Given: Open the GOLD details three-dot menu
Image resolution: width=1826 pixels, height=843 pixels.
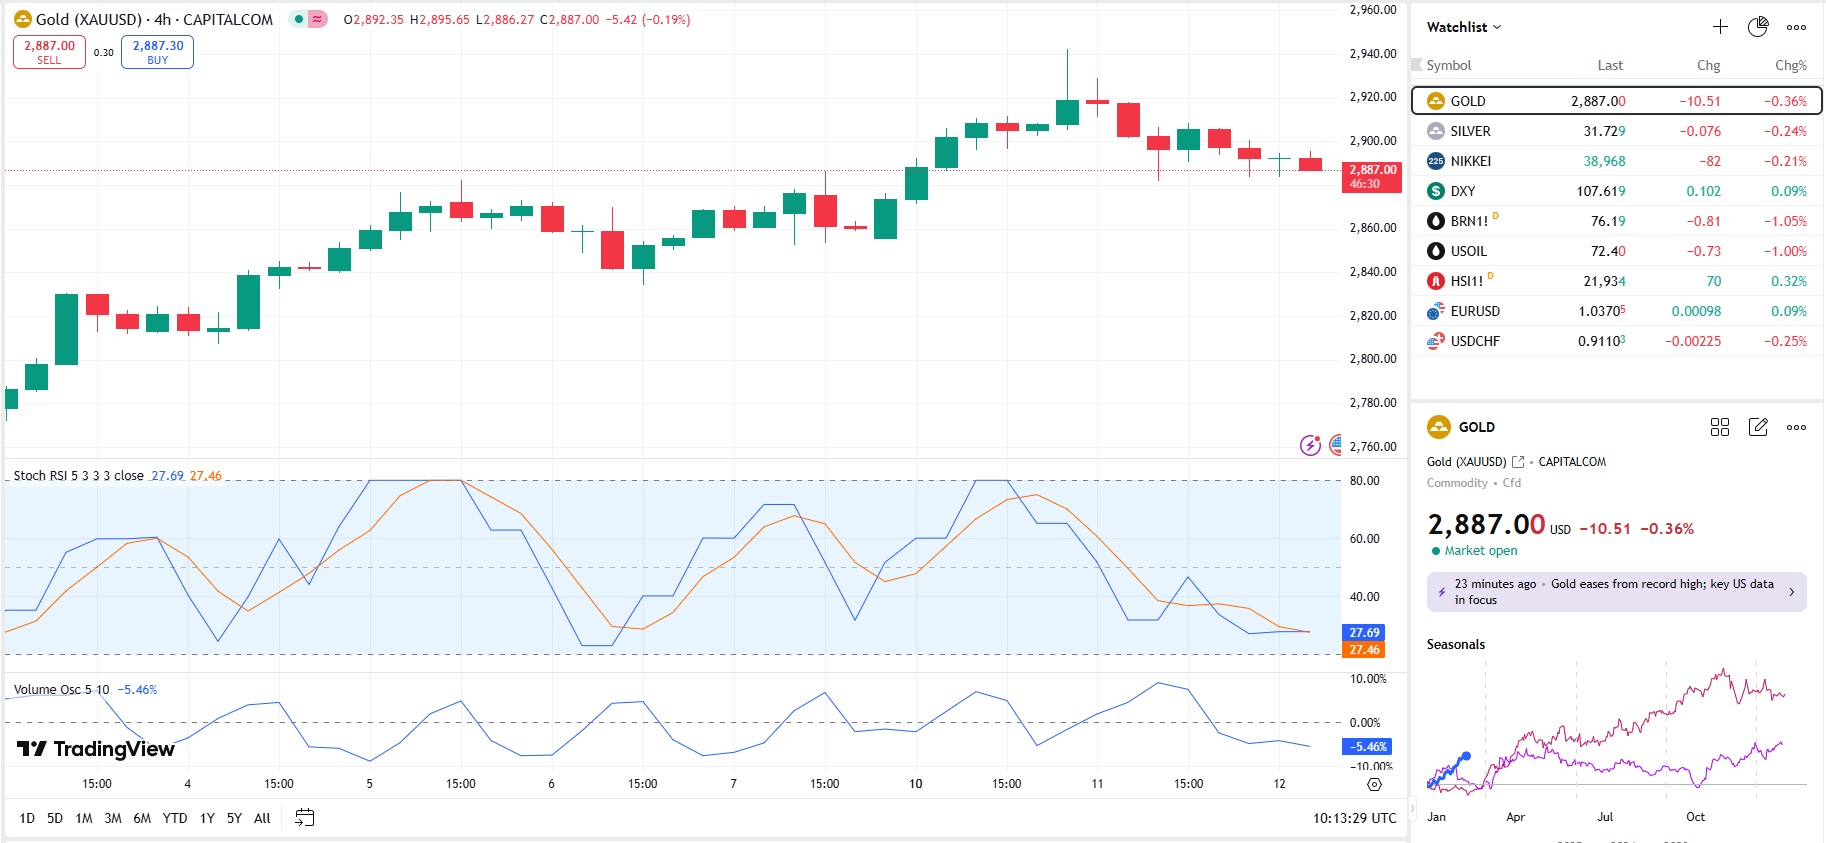Looking at the screenshot, I should [1796, 427].
